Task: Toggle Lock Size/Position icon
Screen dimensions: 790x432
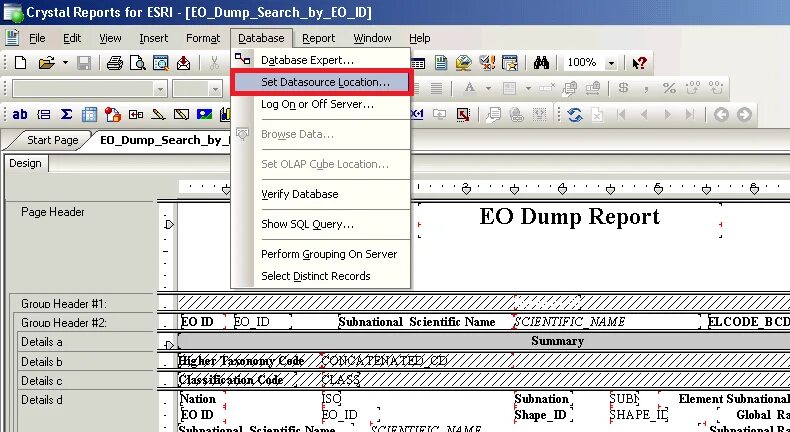Action: point(593,88)
